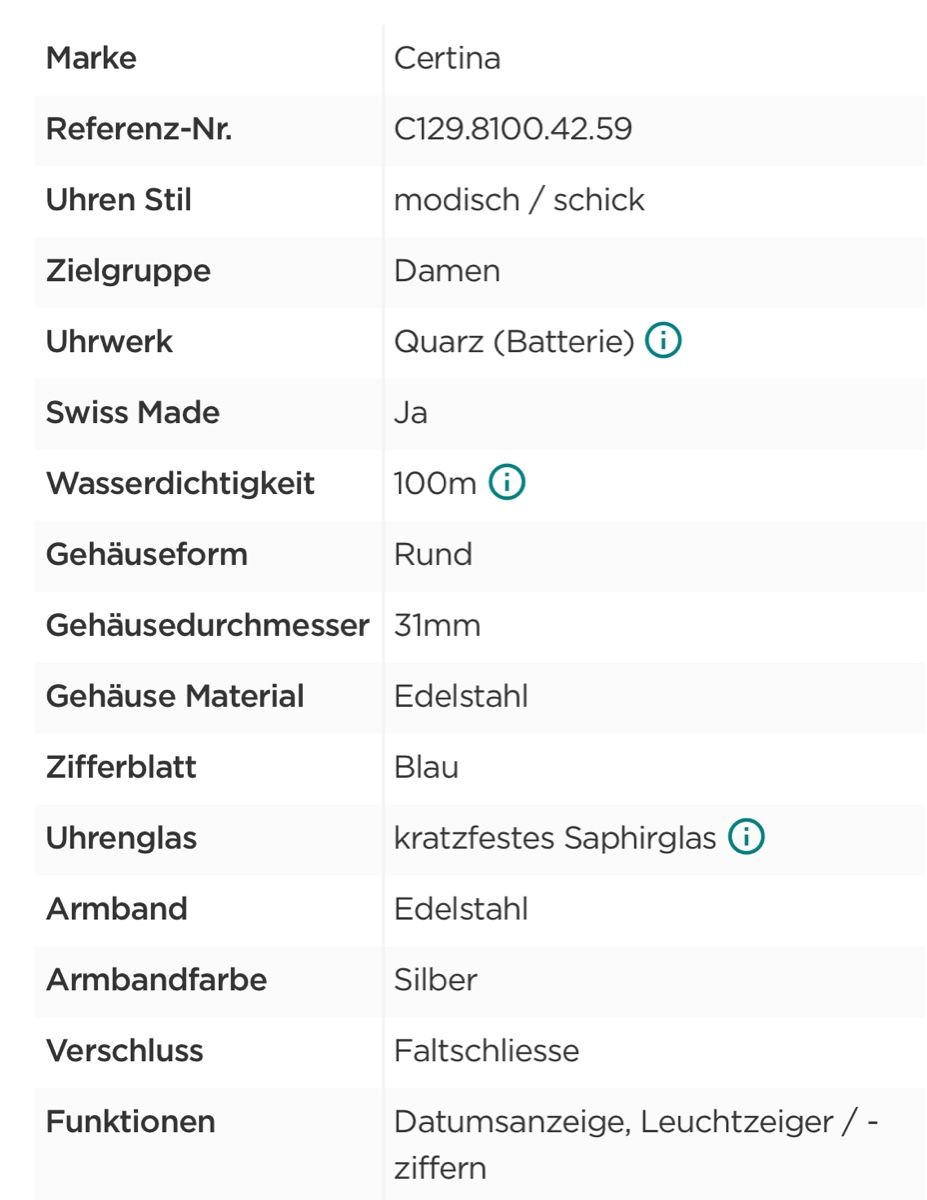Click the Referenz-Nr. label

[x=139, y=129]
